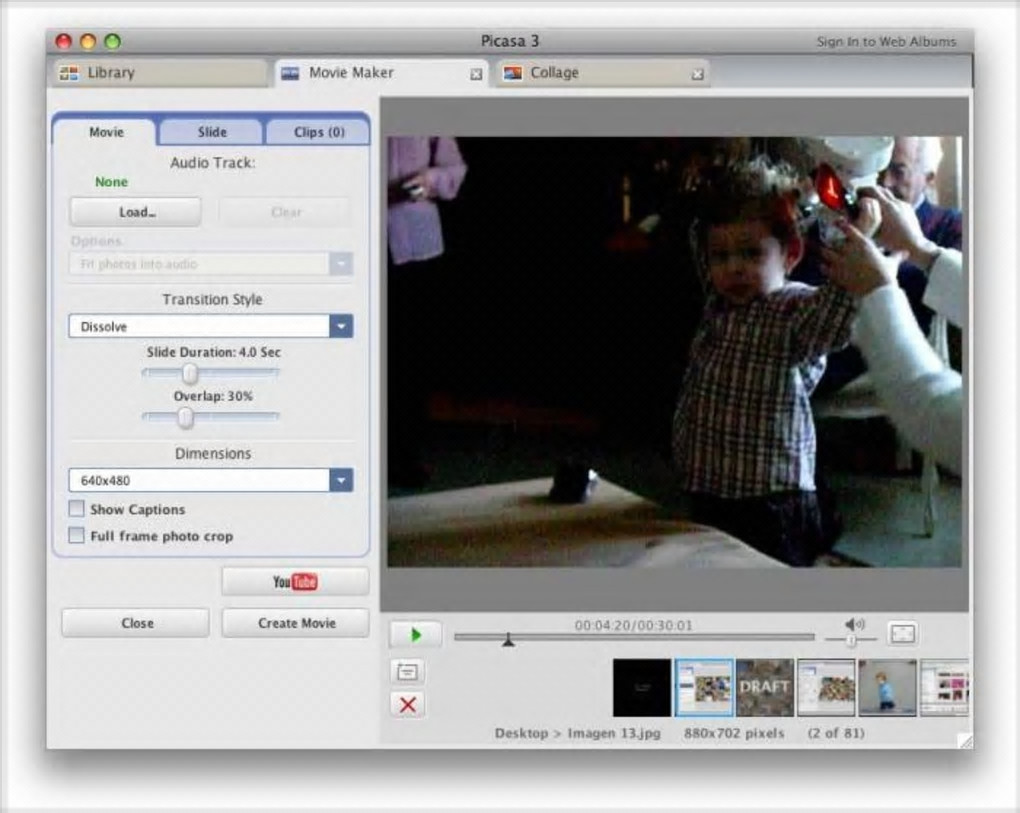Viewport: 1020px width, 813px height.
Task: Open the Transition Style dropdown
Action: pos(341,327)
